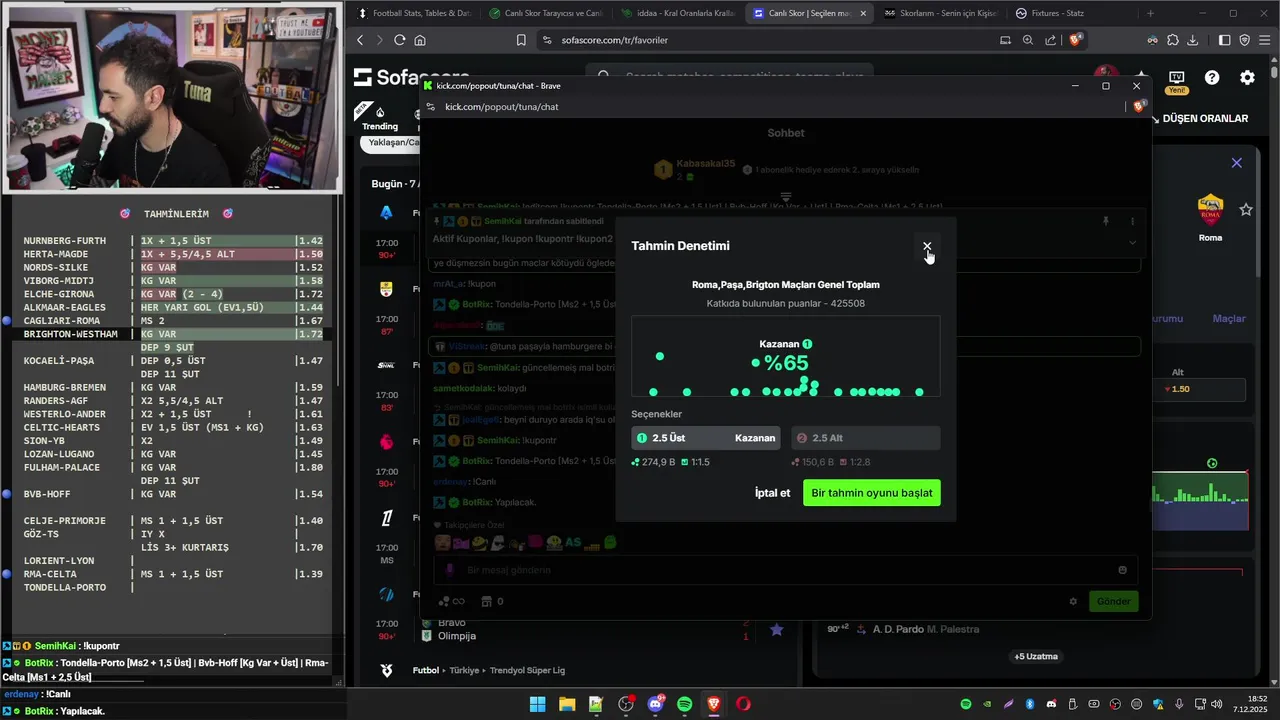1280x720 pixels.
Task: Bookmark the sofascore page
Action: click(x=521, y=40)
